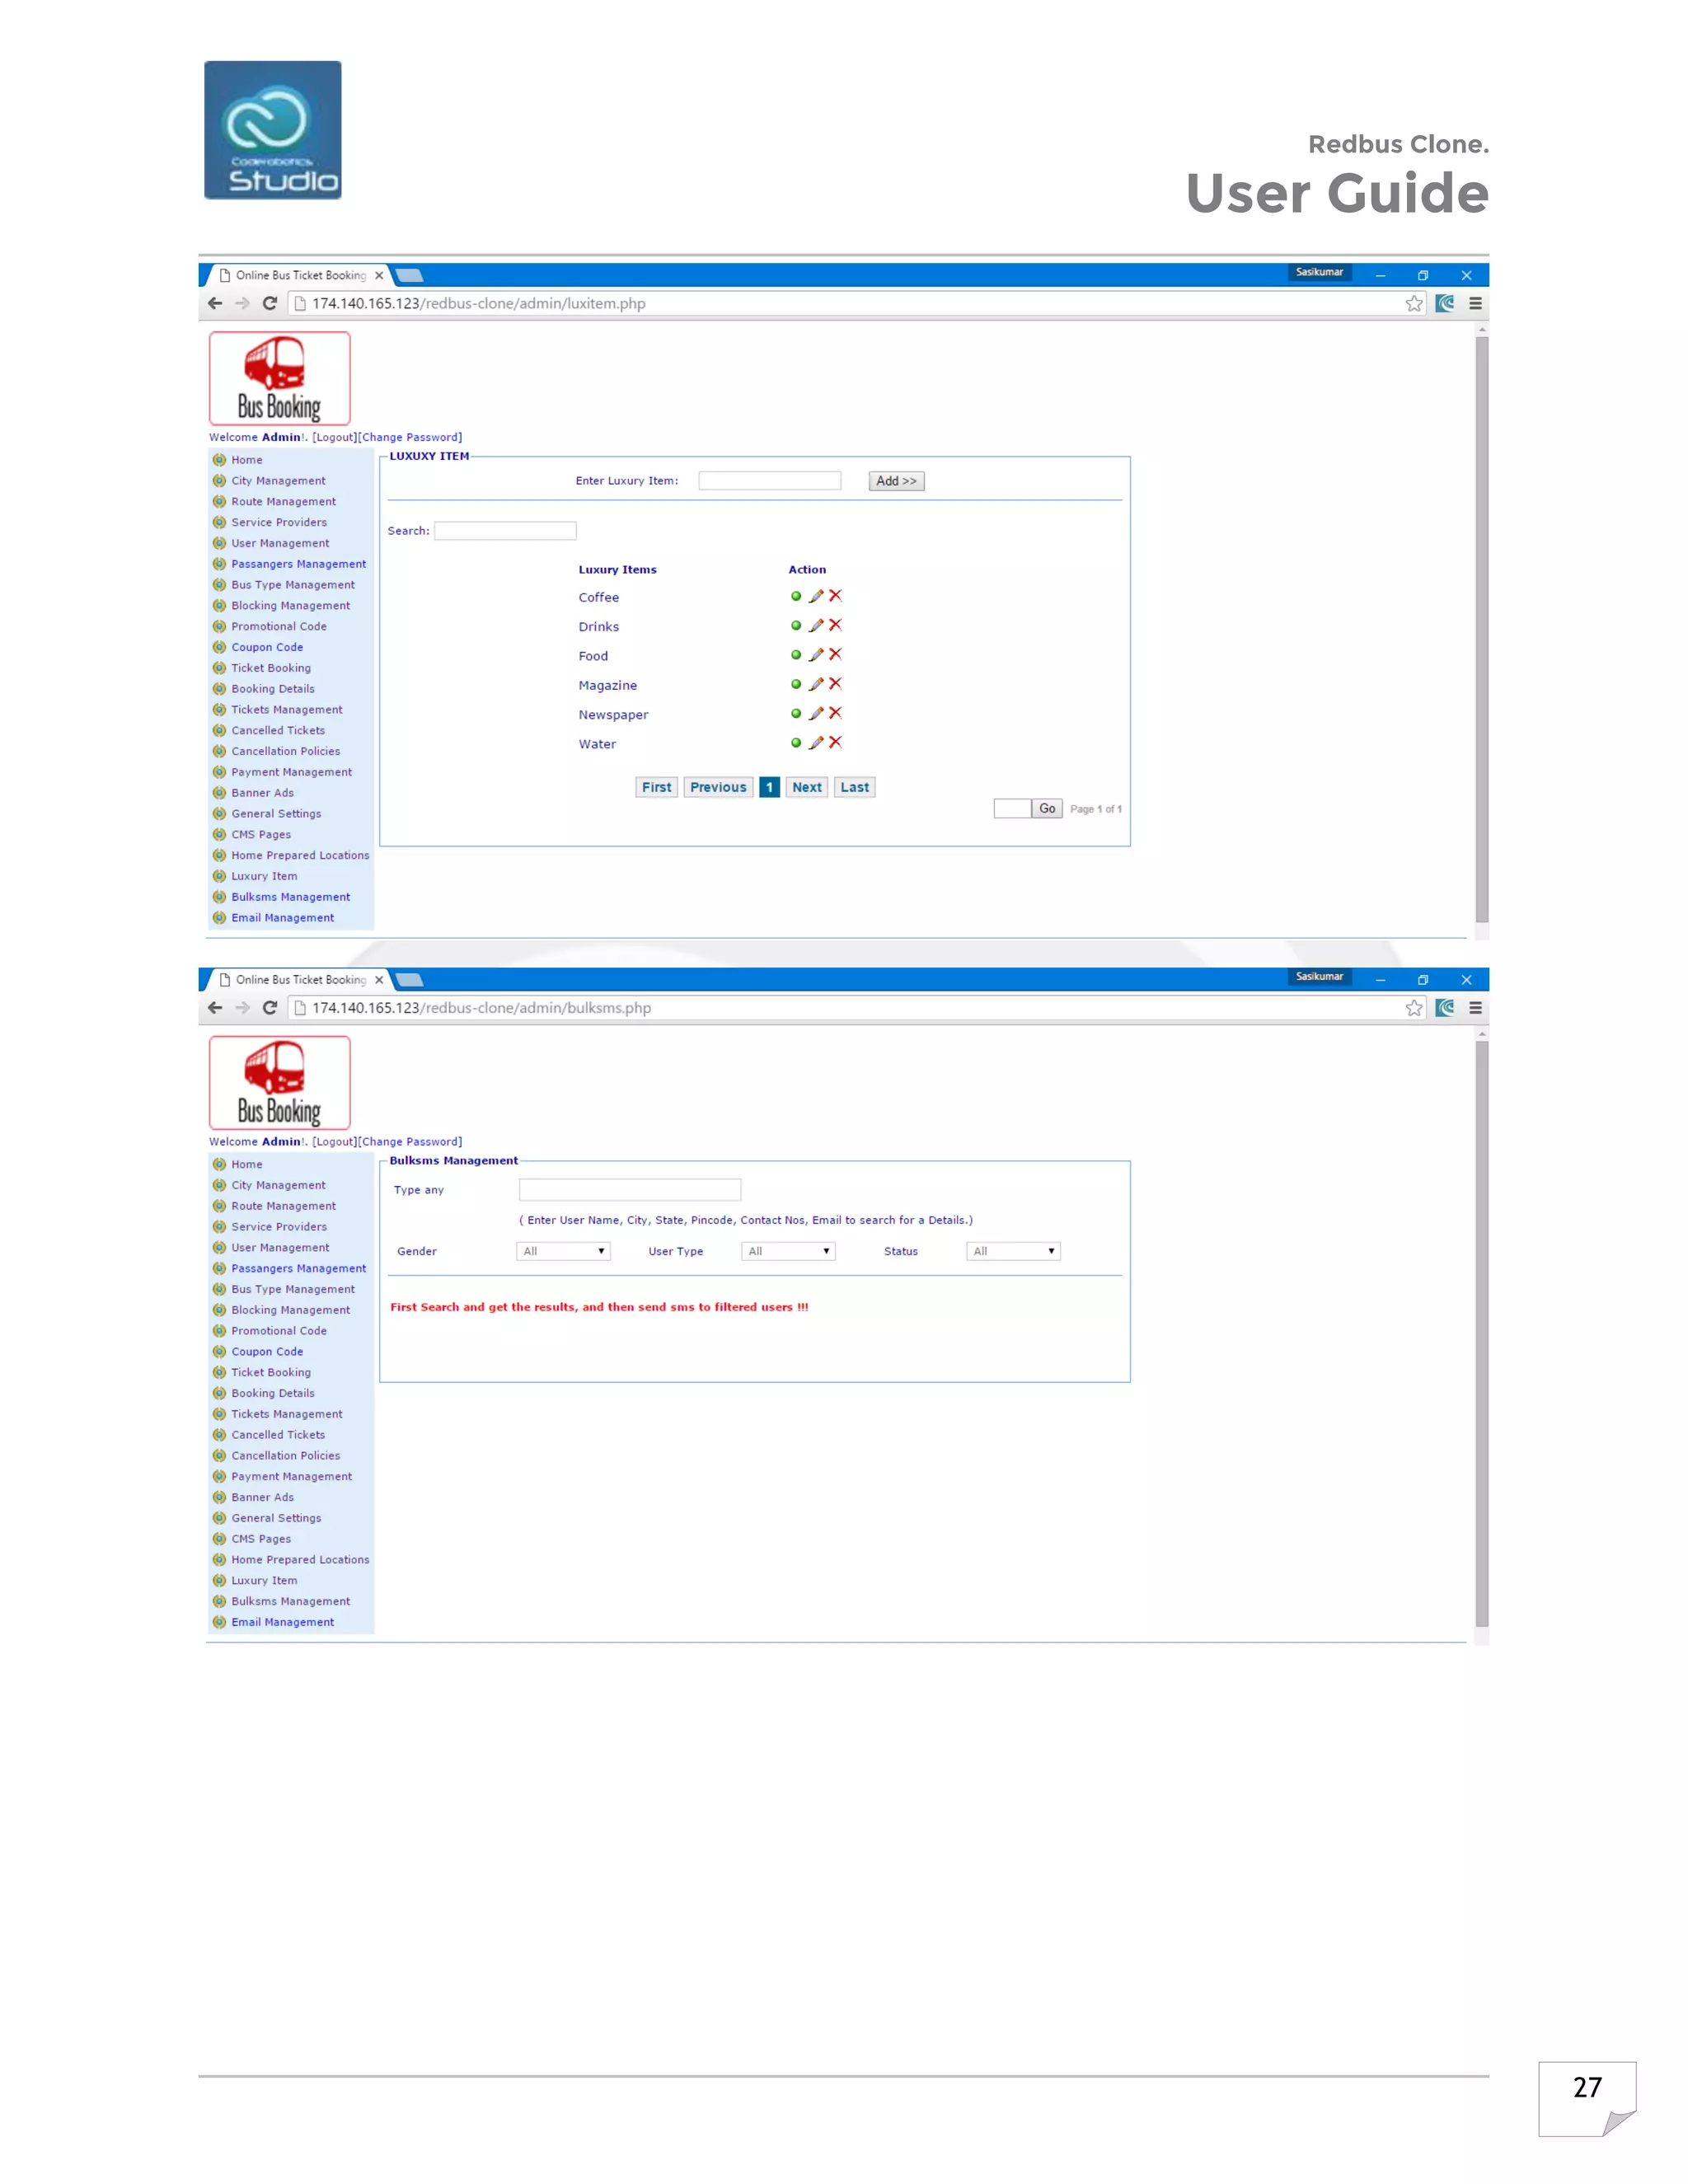The height and width of the screenshot is (2184, 1688).
Task: Edit the Water item pencil icon
Action: tap(816, 742)
